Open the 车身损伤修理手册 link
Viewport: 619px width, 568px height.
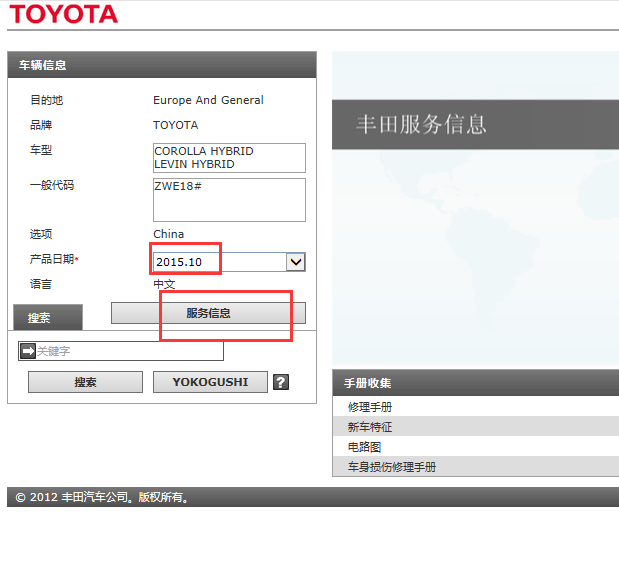pos(391,467)
